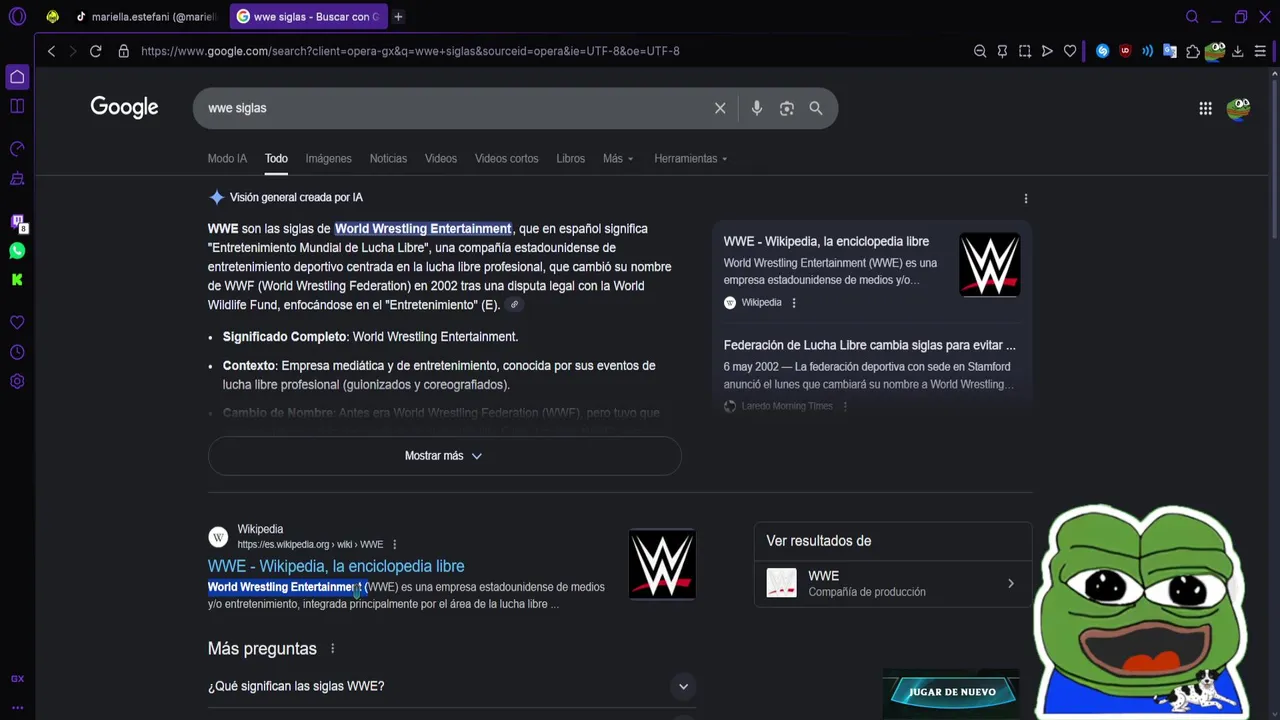Start voice search with microphone icon
1280x720 pixels.
[x=757, y=108]
